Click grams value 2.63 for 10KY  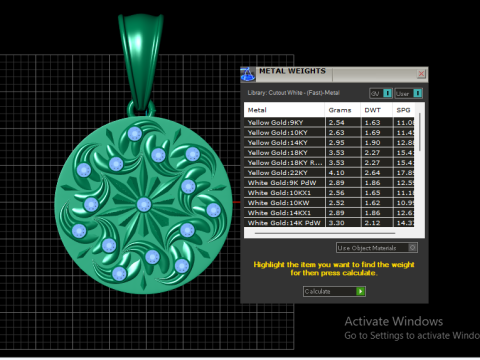337,132
